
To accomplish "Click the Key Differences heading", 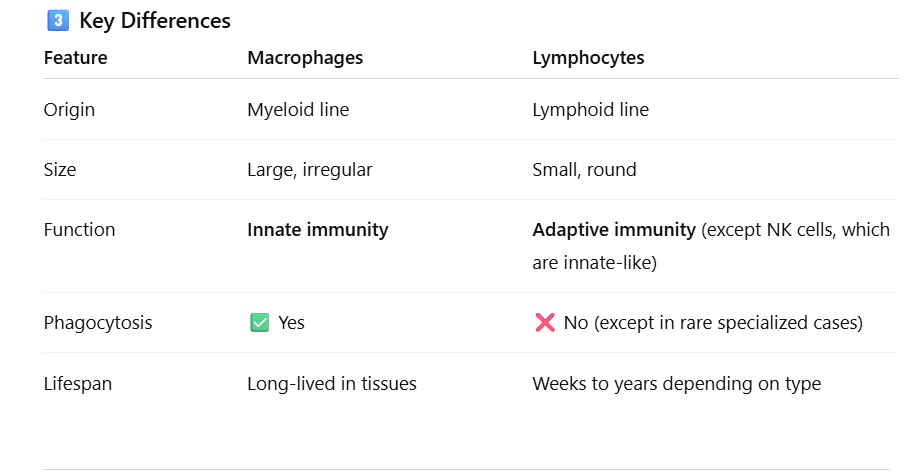I will [x=155, y=21].
